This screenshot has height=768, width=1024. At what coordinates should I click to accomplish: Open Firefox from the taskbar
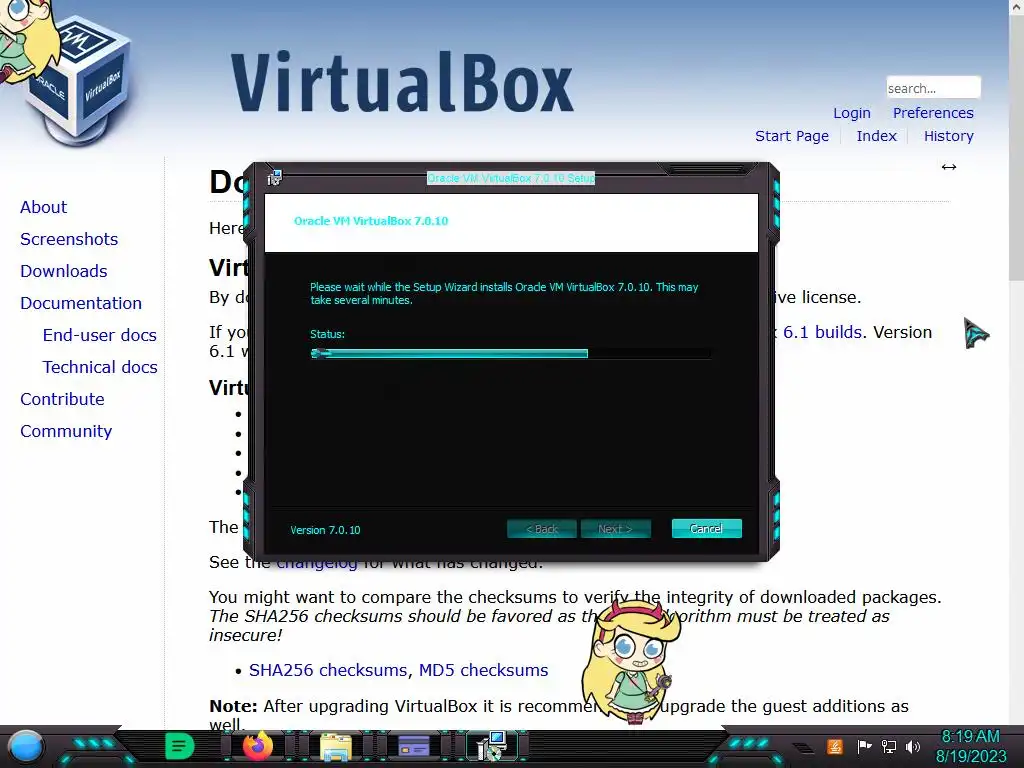coord(258,746)
